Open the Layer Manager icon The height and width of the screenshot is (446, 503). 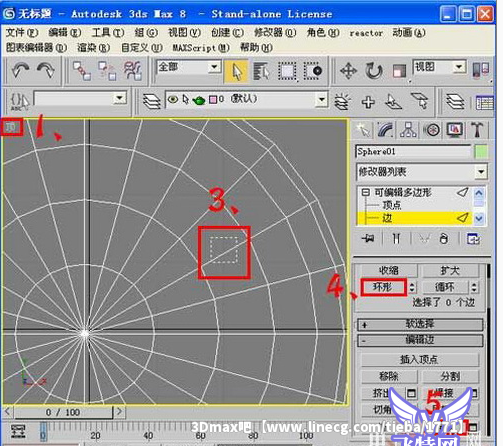coord(151,101)
